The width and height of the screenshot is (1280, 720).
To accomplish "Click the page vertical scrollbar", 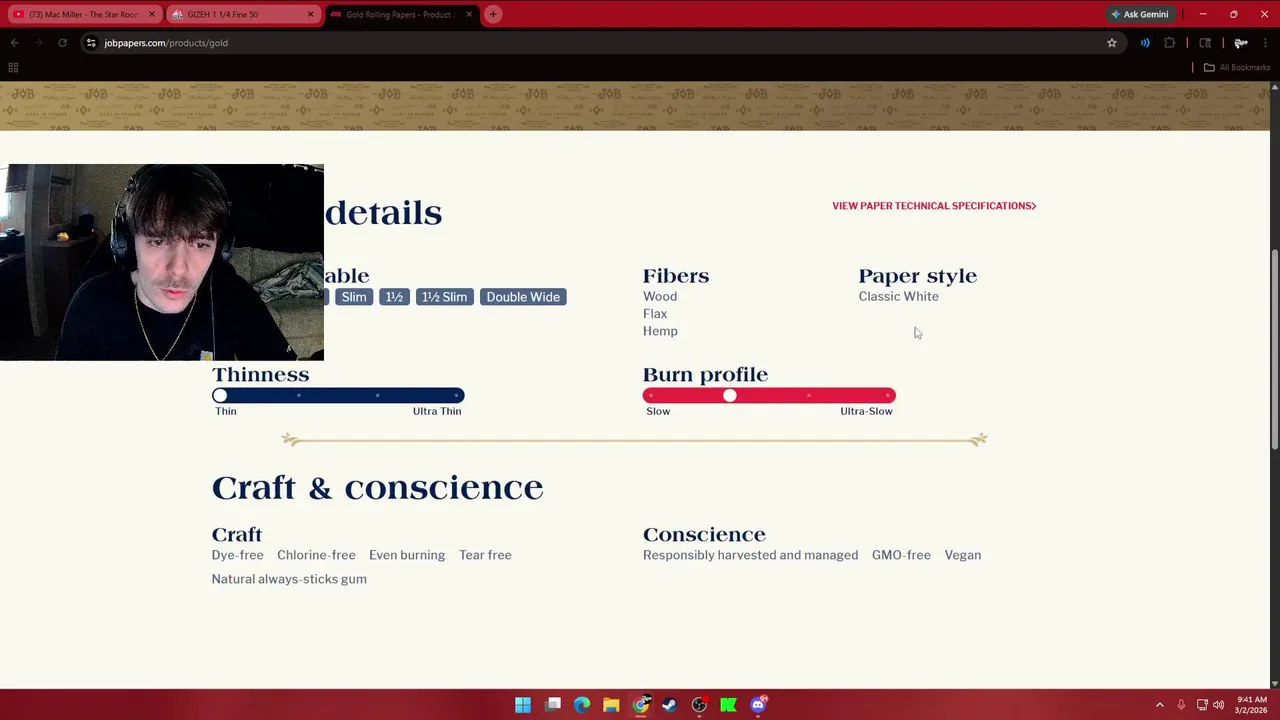I will 1274,350.
